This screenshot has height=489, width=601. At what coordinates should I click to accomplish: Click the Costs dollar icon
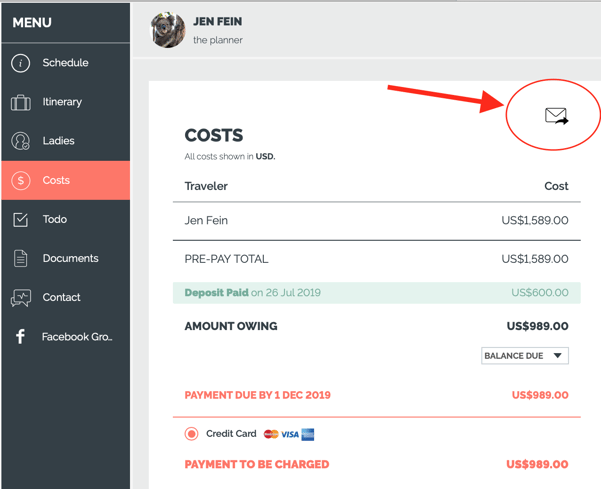click(21, 180)
